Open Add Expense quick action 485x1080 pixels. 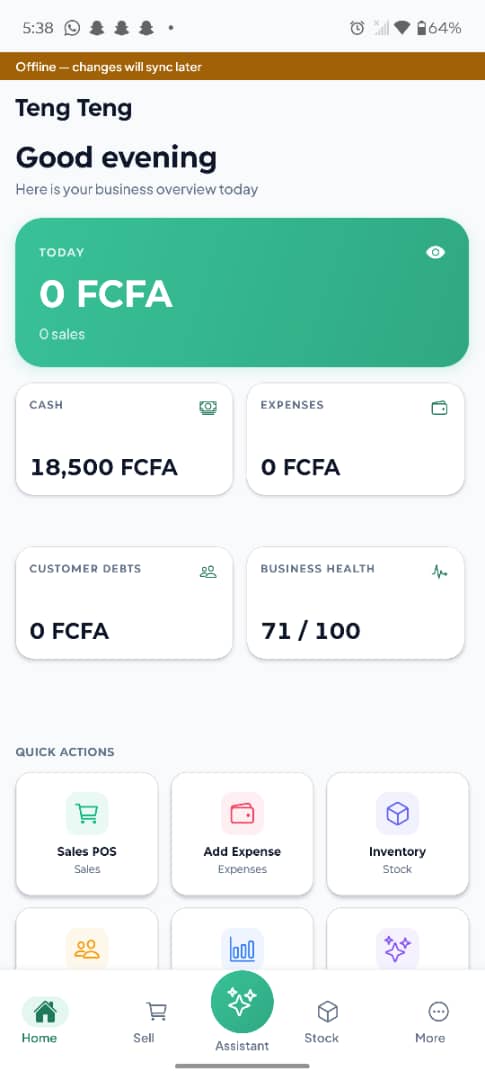242,834
